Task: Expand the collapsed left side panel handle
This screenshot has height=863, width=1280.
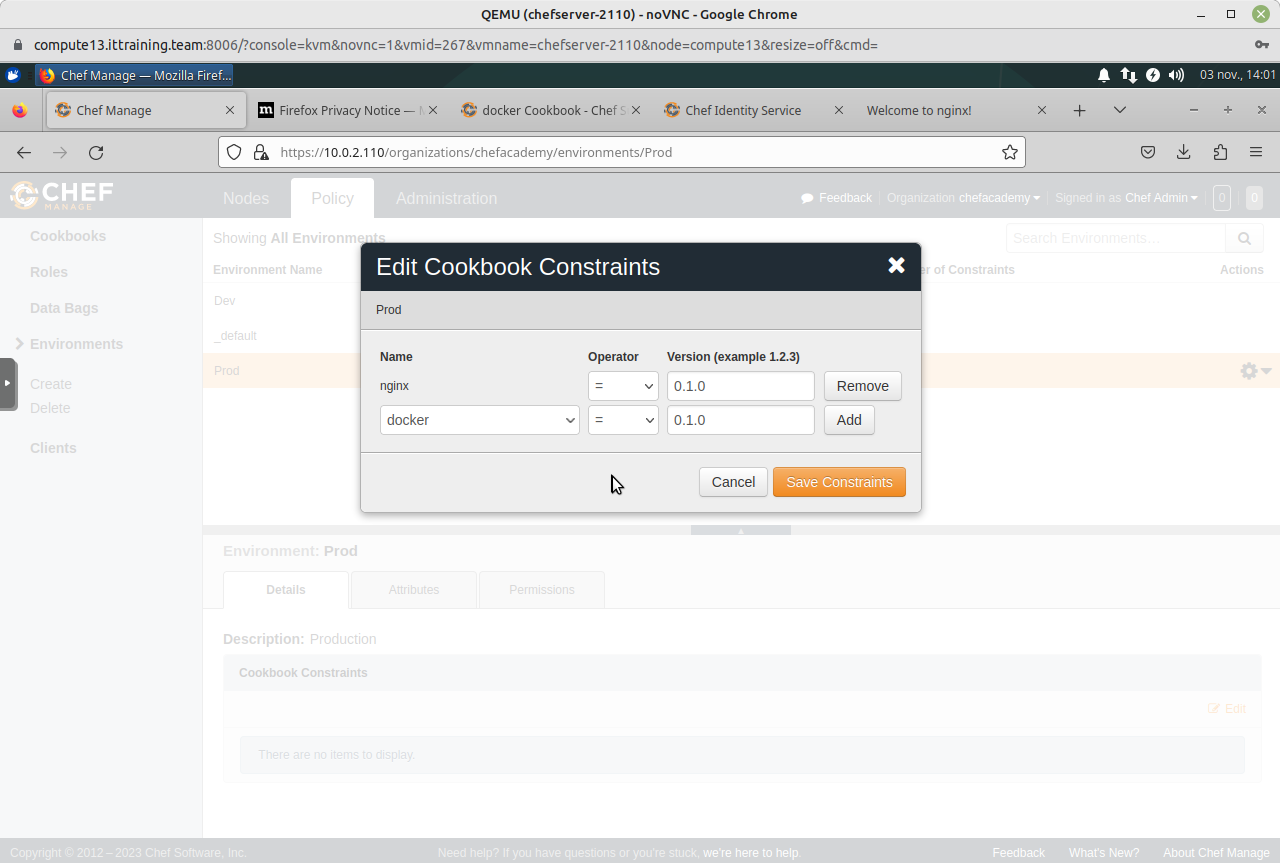Action: (8, 384)
